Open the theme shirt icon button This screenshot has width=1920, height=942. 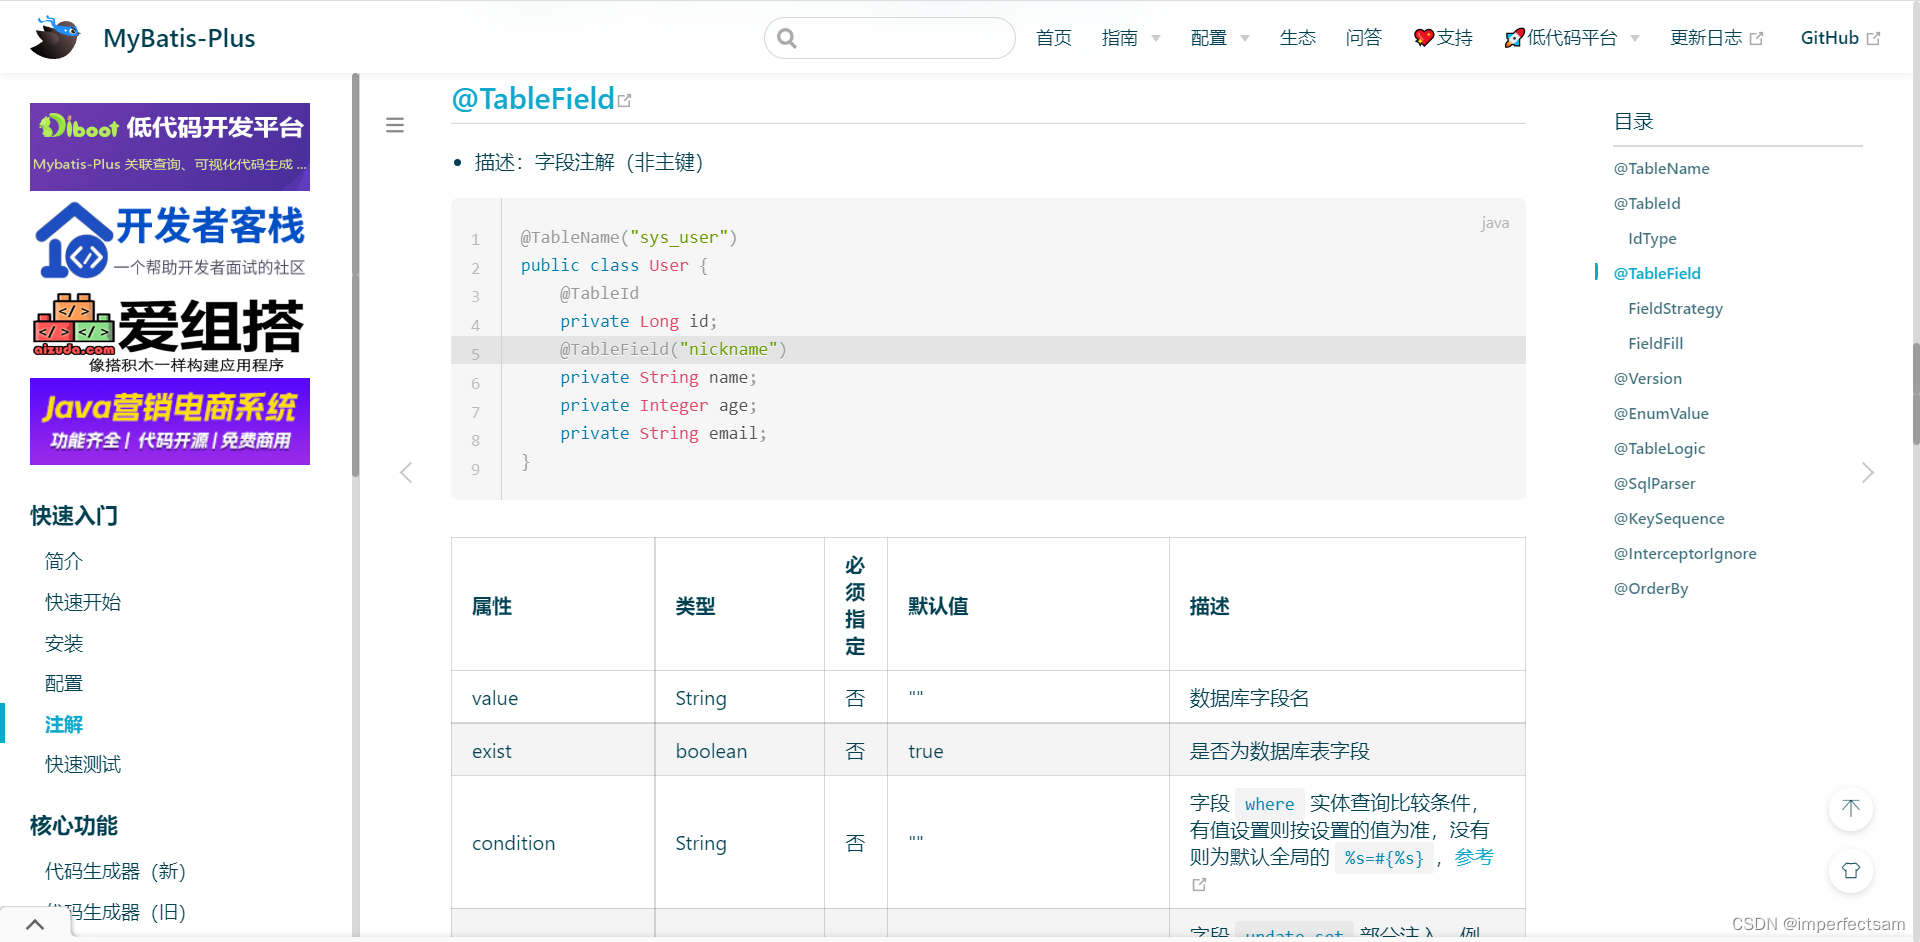[1851, 871]
